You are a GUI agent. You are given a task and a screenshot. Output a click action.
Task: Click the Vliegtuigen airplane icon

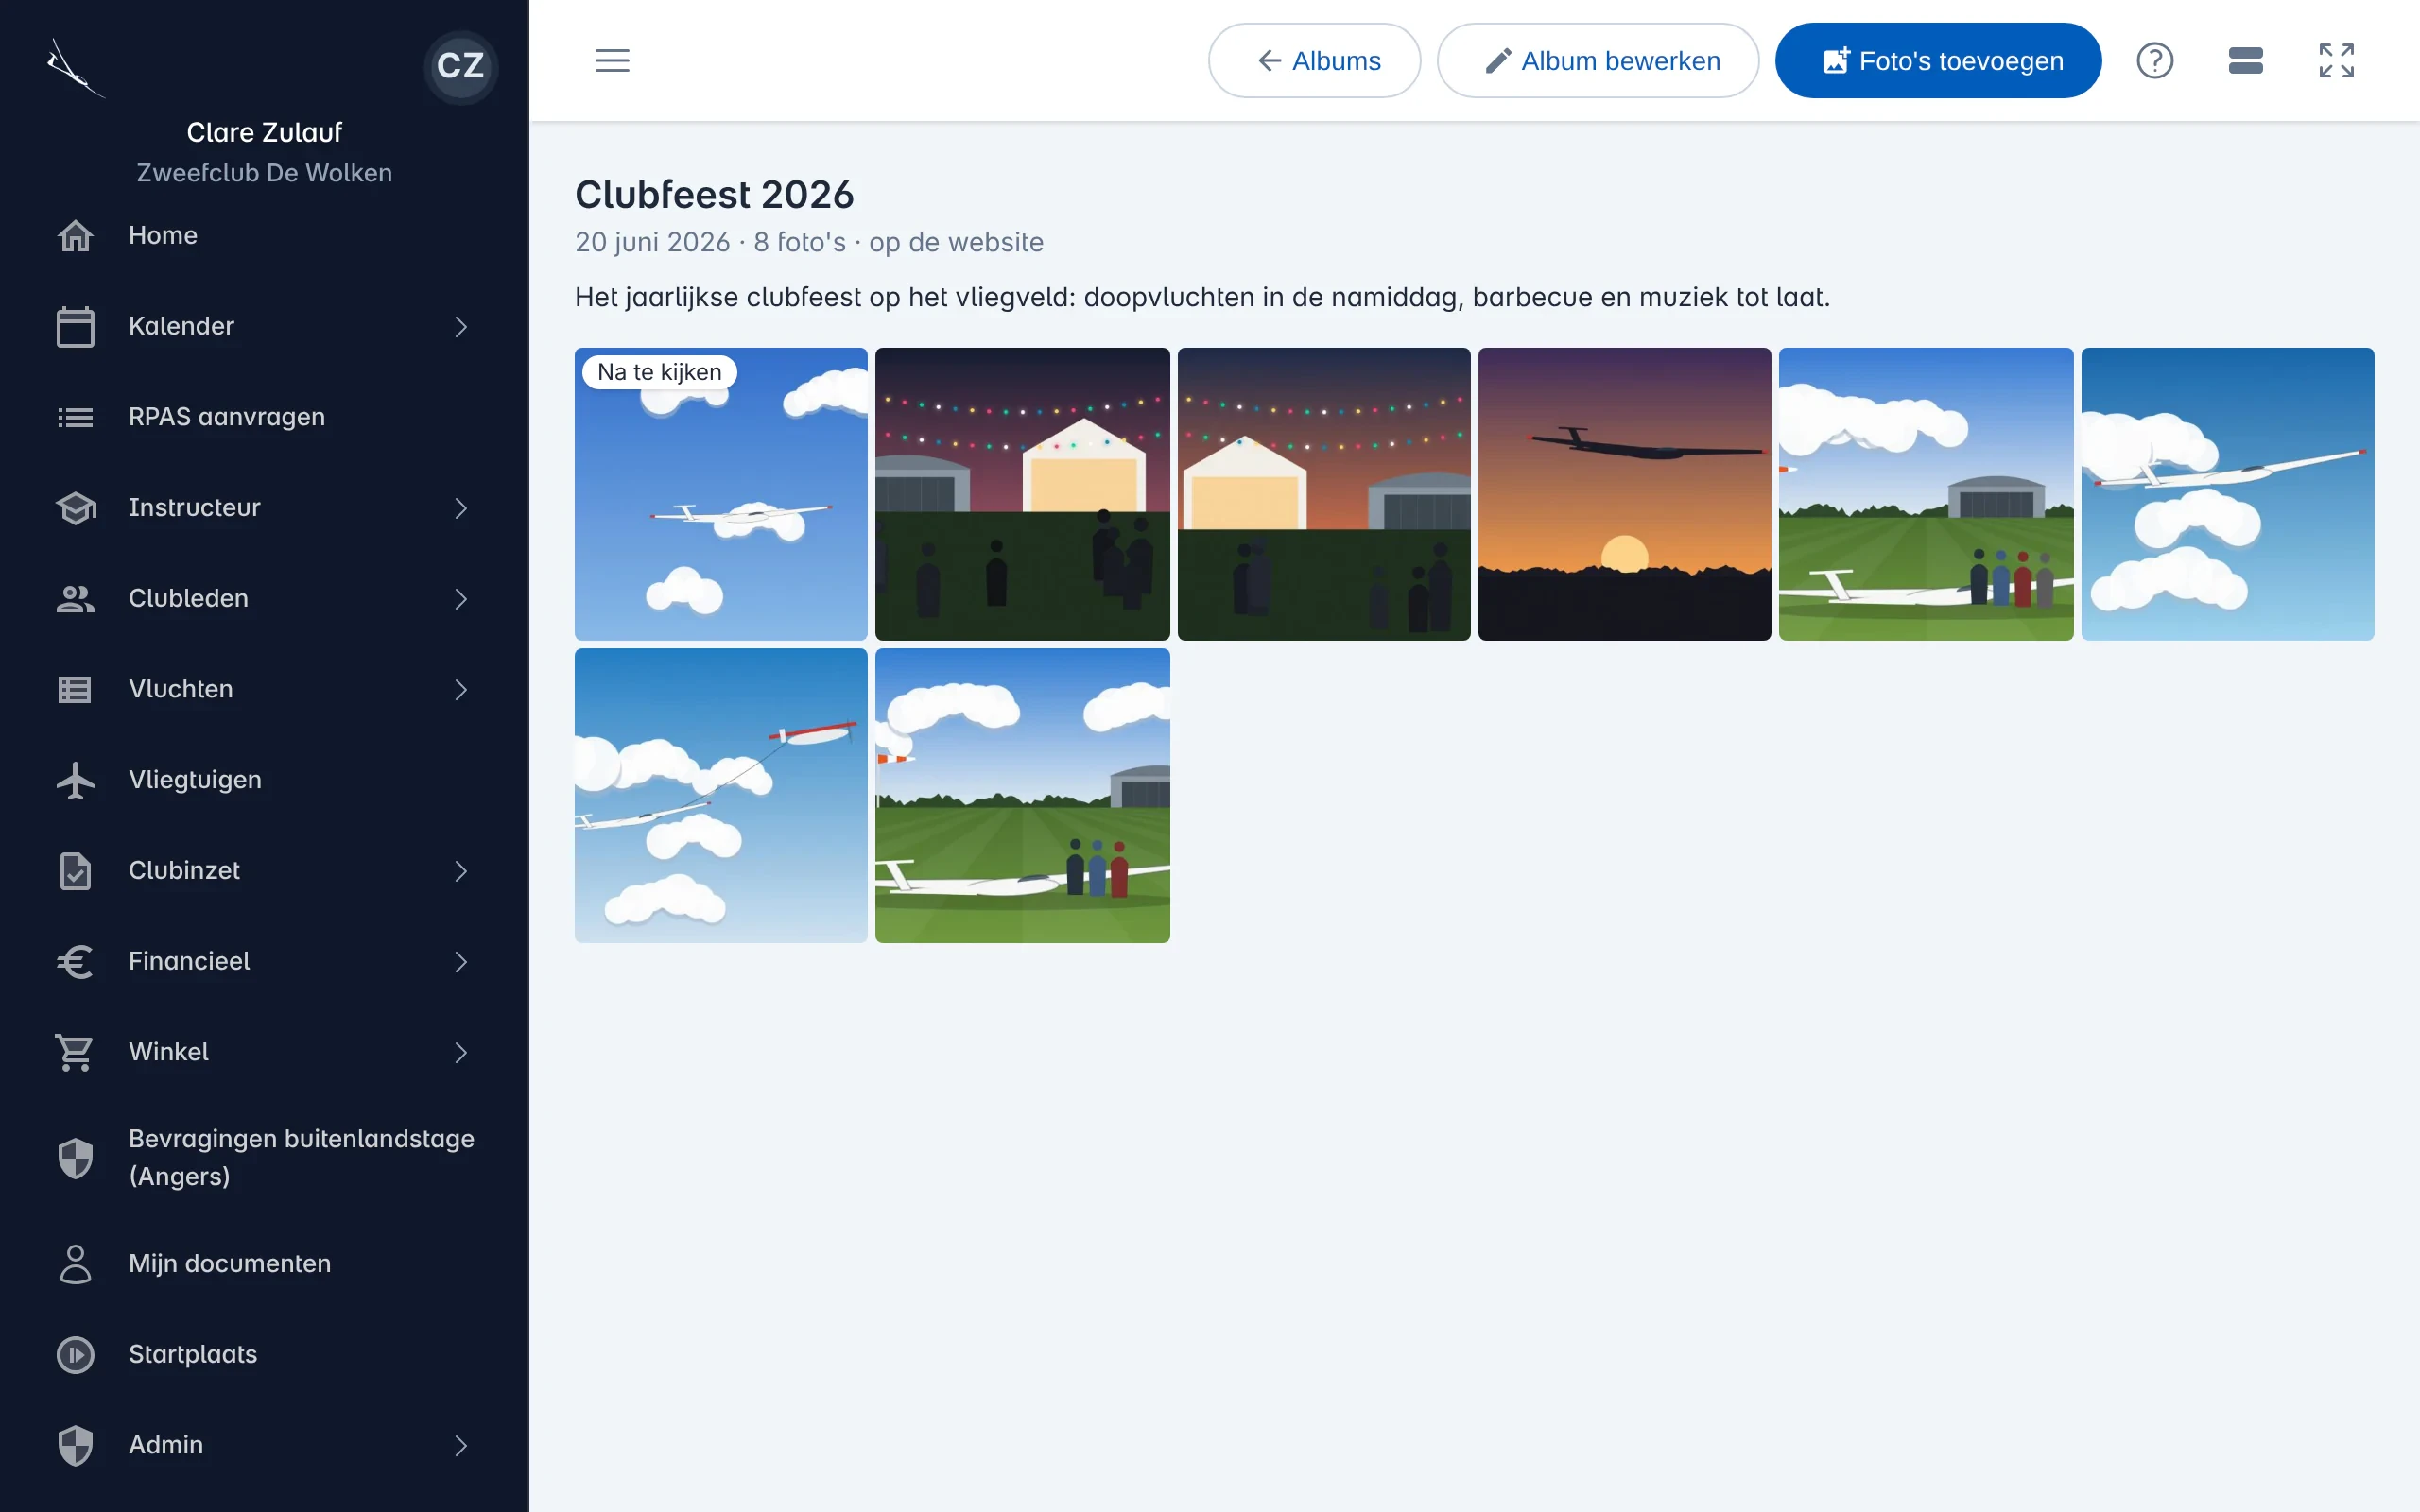click(76, 780)
